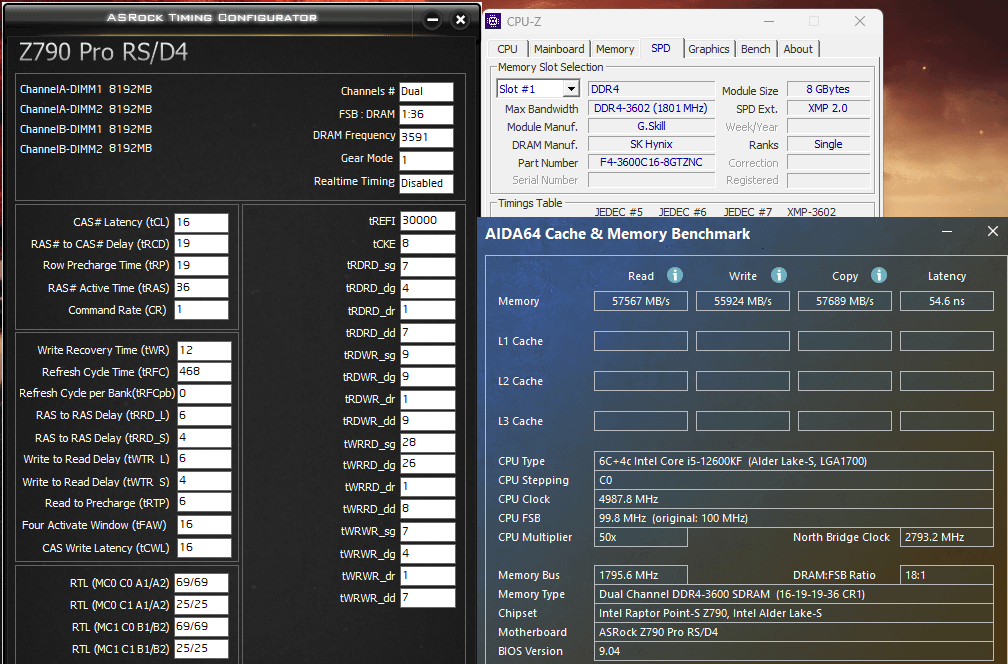Click the RAS# to CAS# Delay (tRCD) field
This screenshot has height=664, width=1008.
coord(201,244)
